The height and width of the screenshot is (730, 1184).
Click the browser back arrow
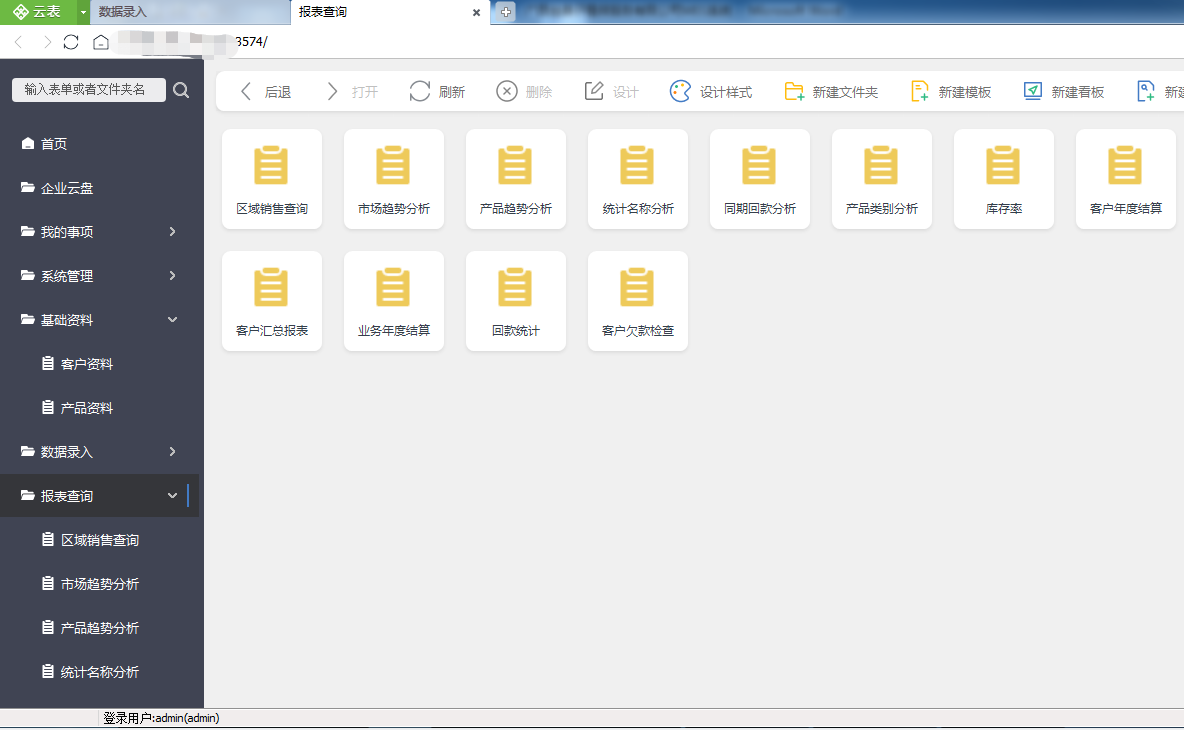tap(19, 42)
